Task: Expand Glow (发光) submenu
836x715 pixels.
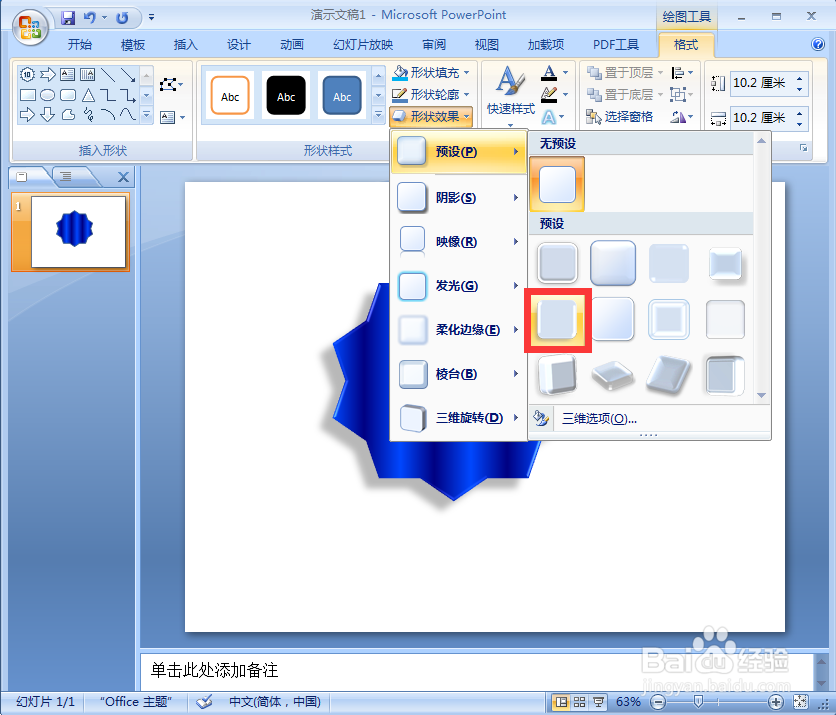Action: [459, 286]
